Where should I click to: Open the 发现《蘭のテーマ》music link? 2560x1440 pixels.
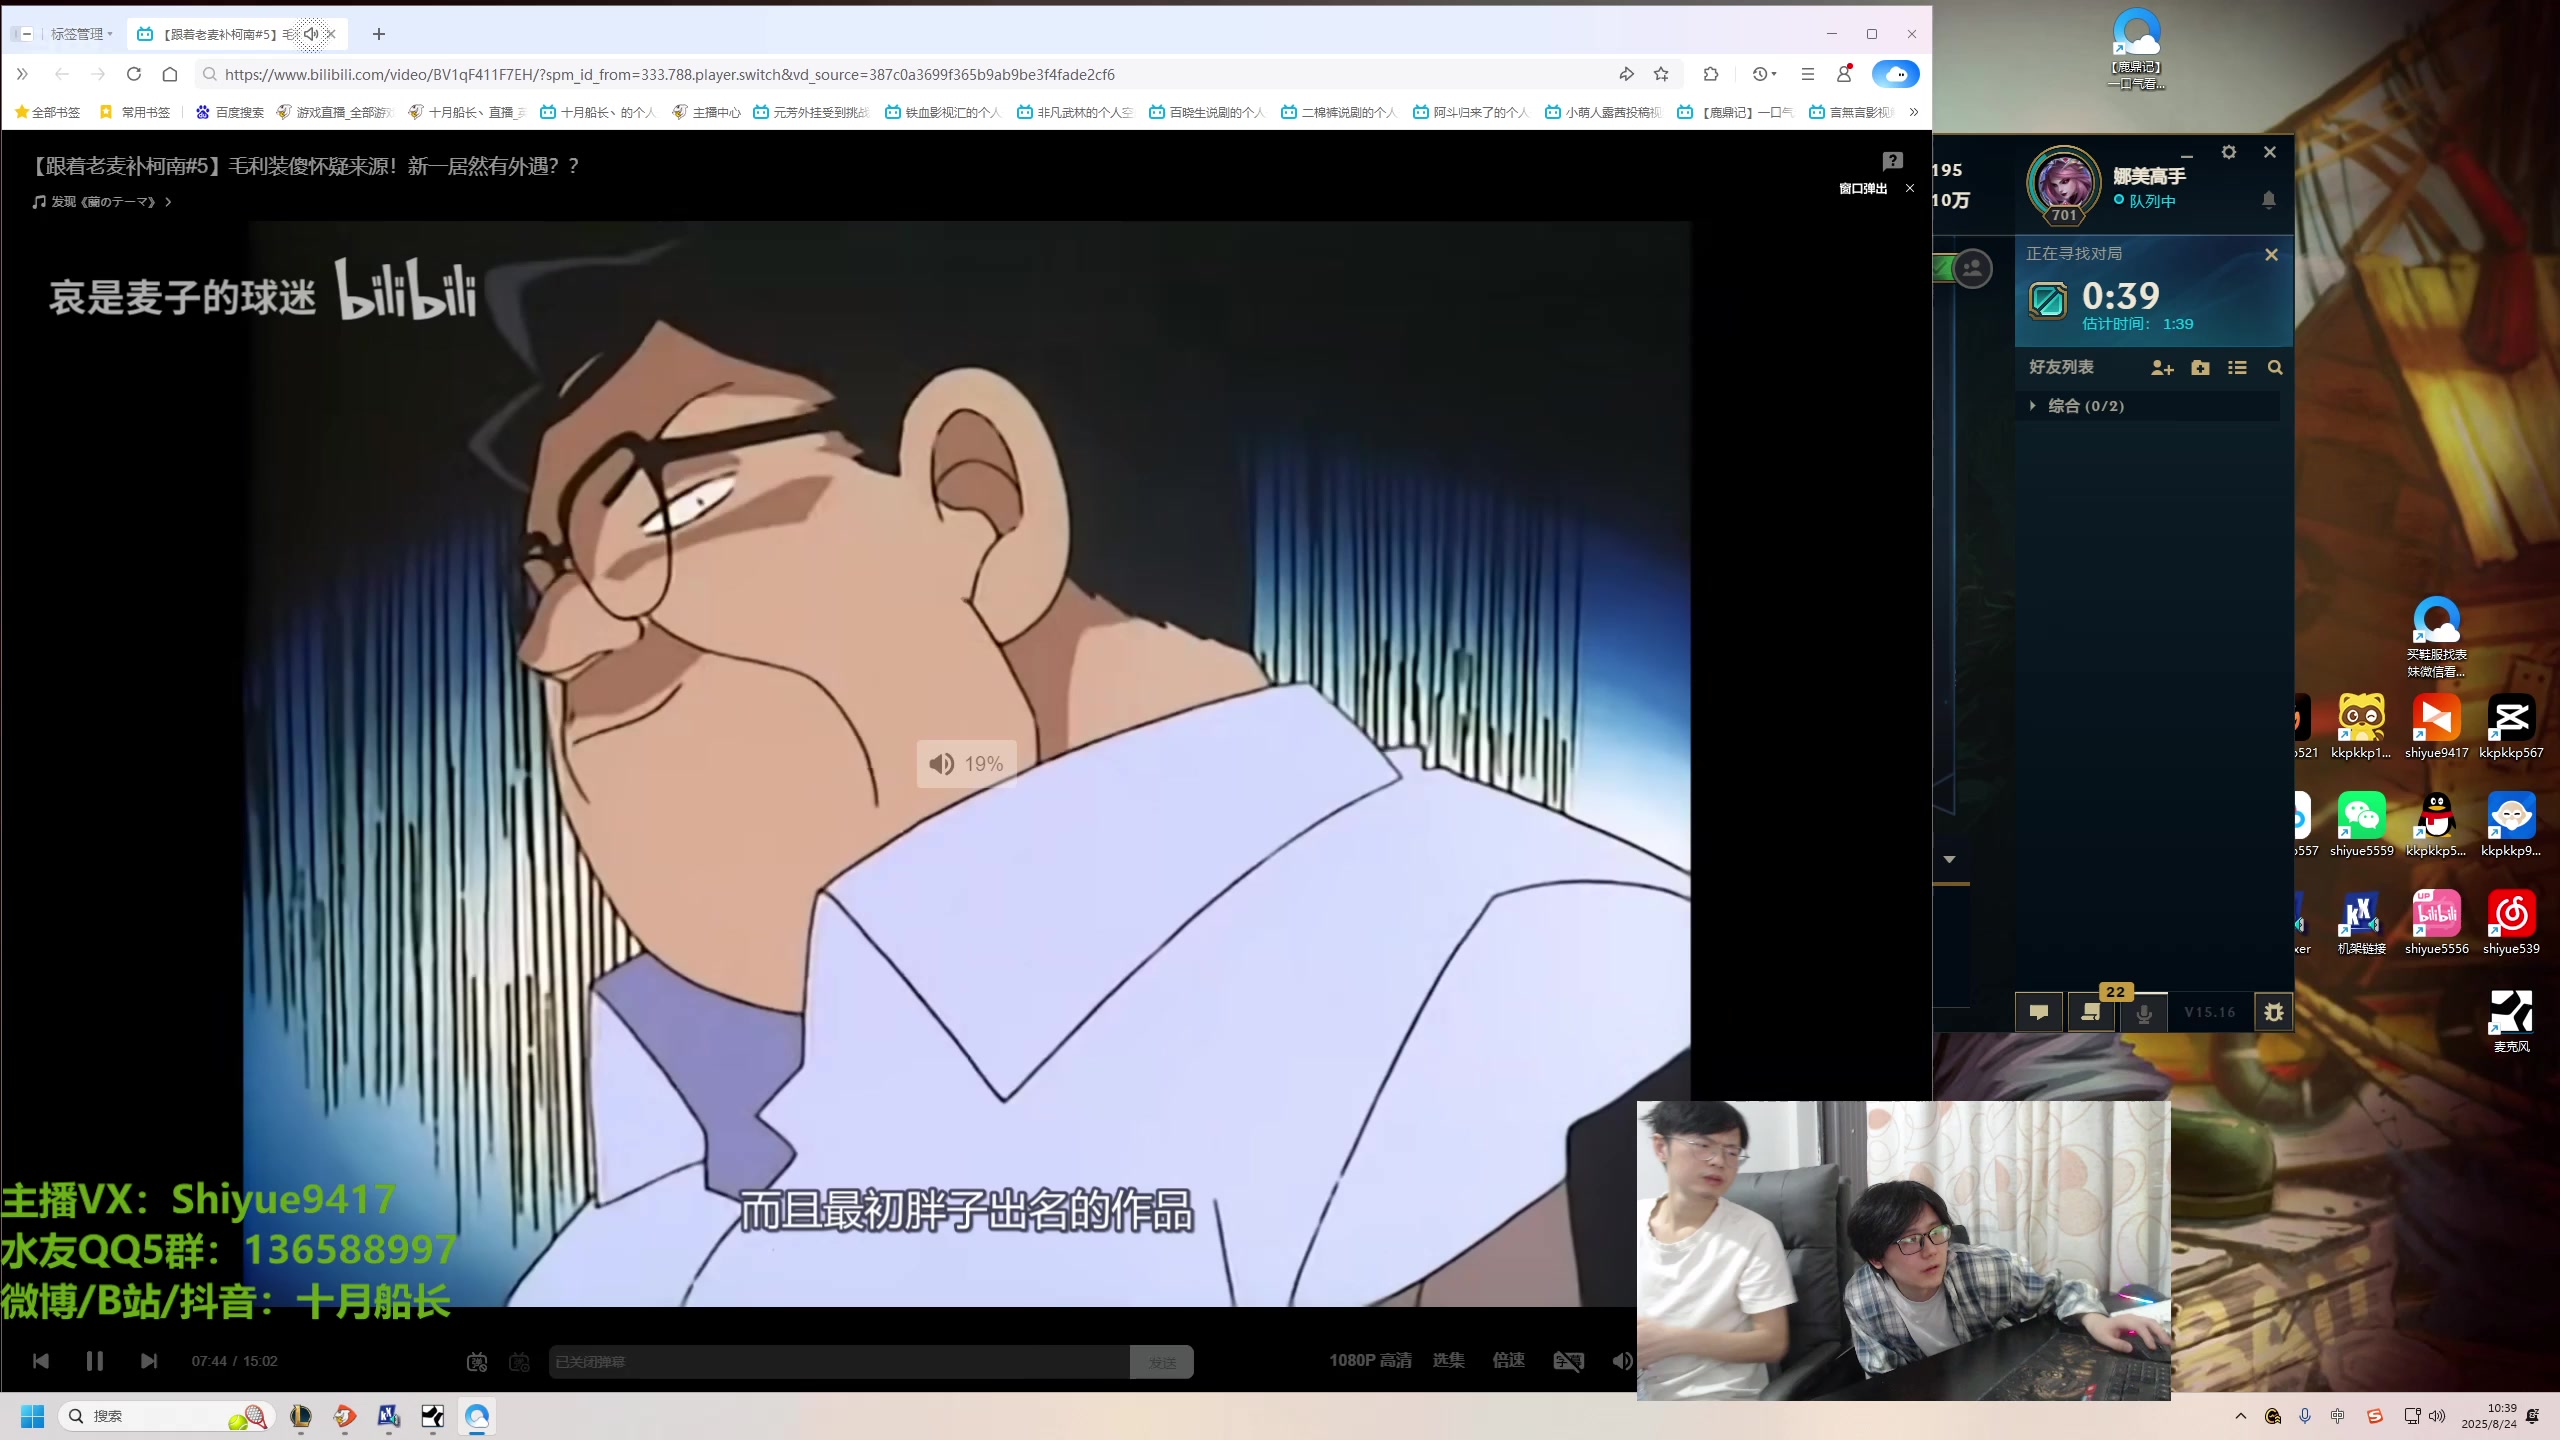[103, 202]
